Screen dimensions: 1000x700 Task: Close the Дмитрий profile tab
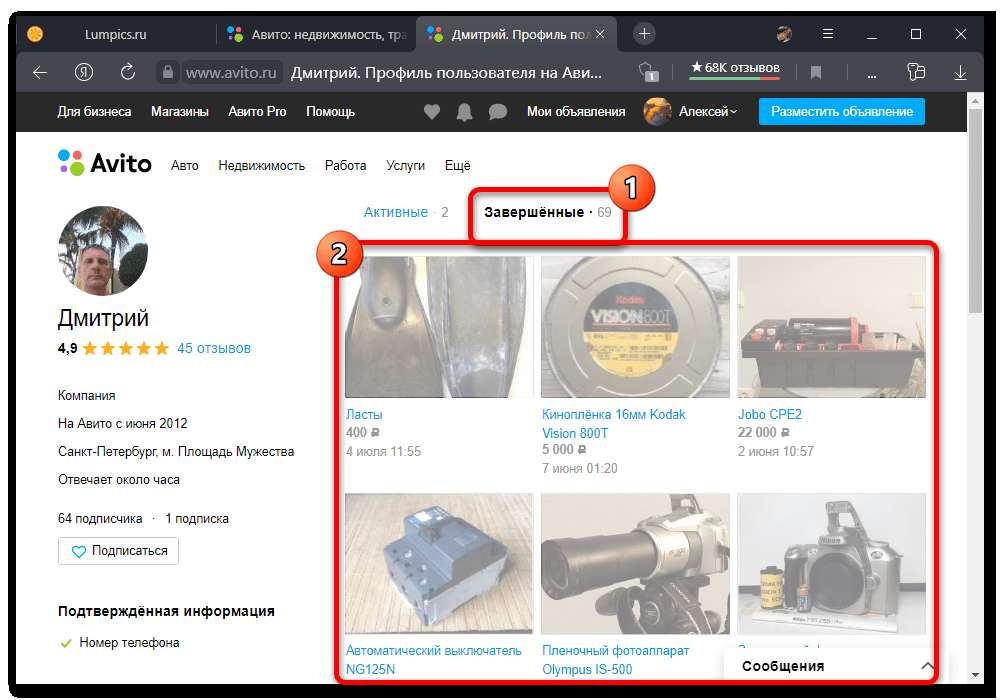(x=600, y=34)
